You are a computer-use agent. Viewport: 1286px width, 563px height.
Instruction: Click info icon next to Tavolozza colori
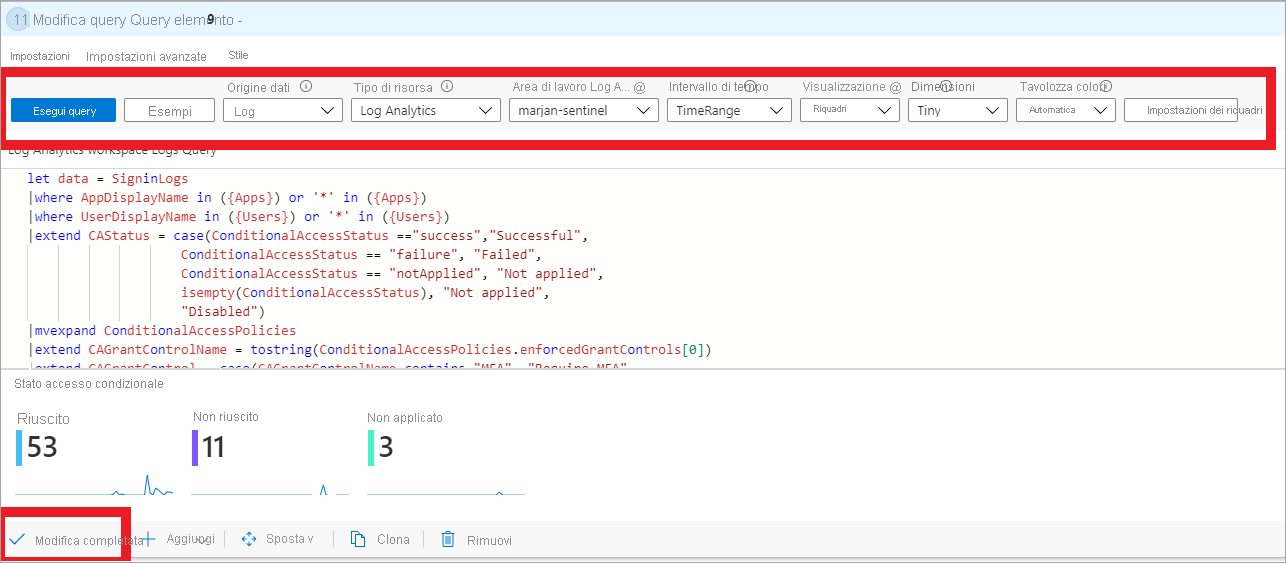1106,86
